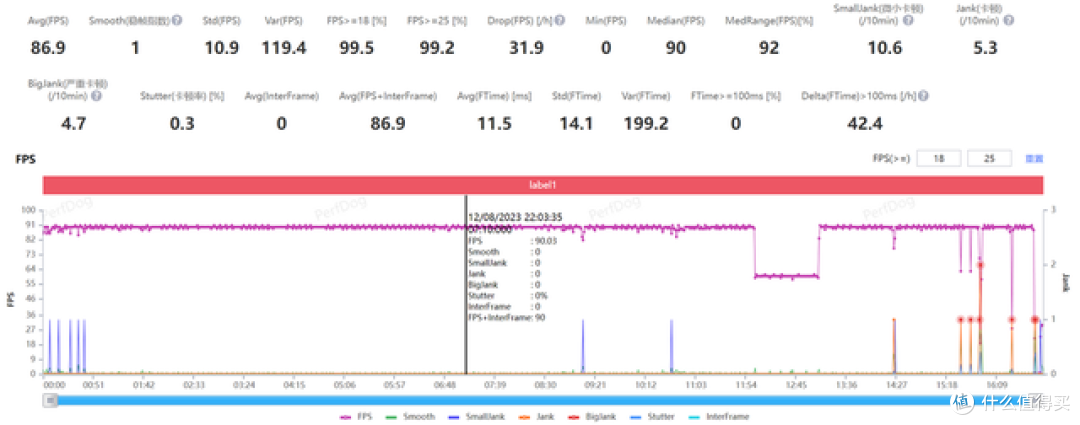
Task: Click help icon beside Drop(FPS) [/h]
Action: [x=559, y=20]
